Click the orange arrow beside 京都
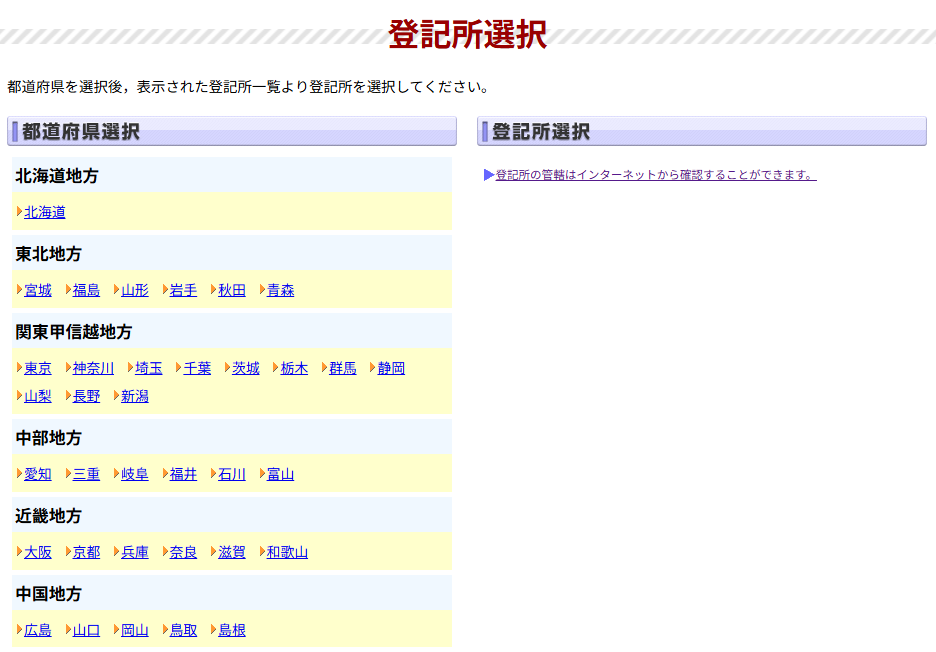 coord(68,551)
